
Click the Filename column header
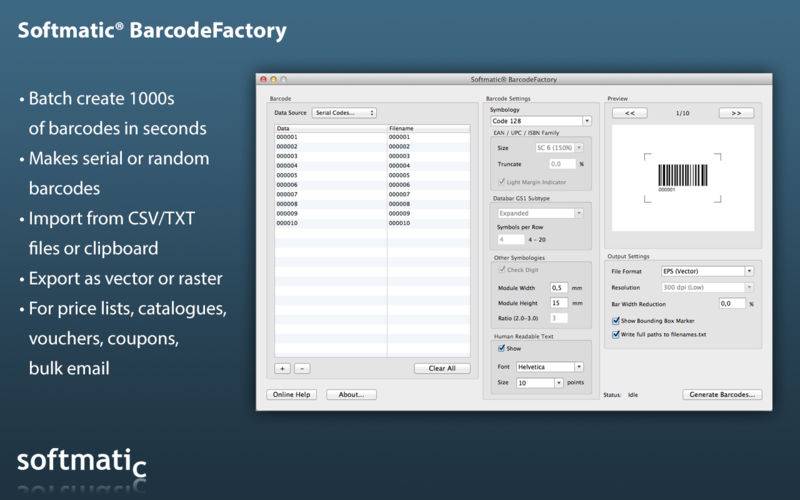coord(429,129)
